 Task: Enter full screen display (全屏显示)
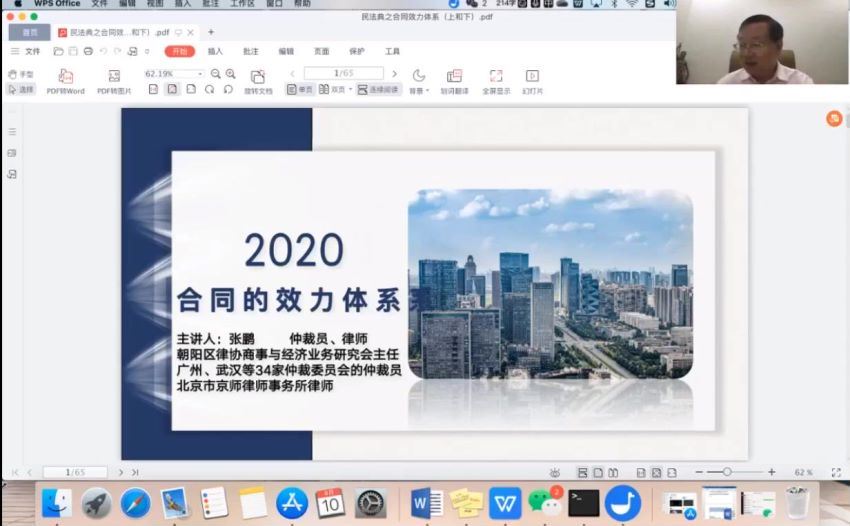click(496, 81)
